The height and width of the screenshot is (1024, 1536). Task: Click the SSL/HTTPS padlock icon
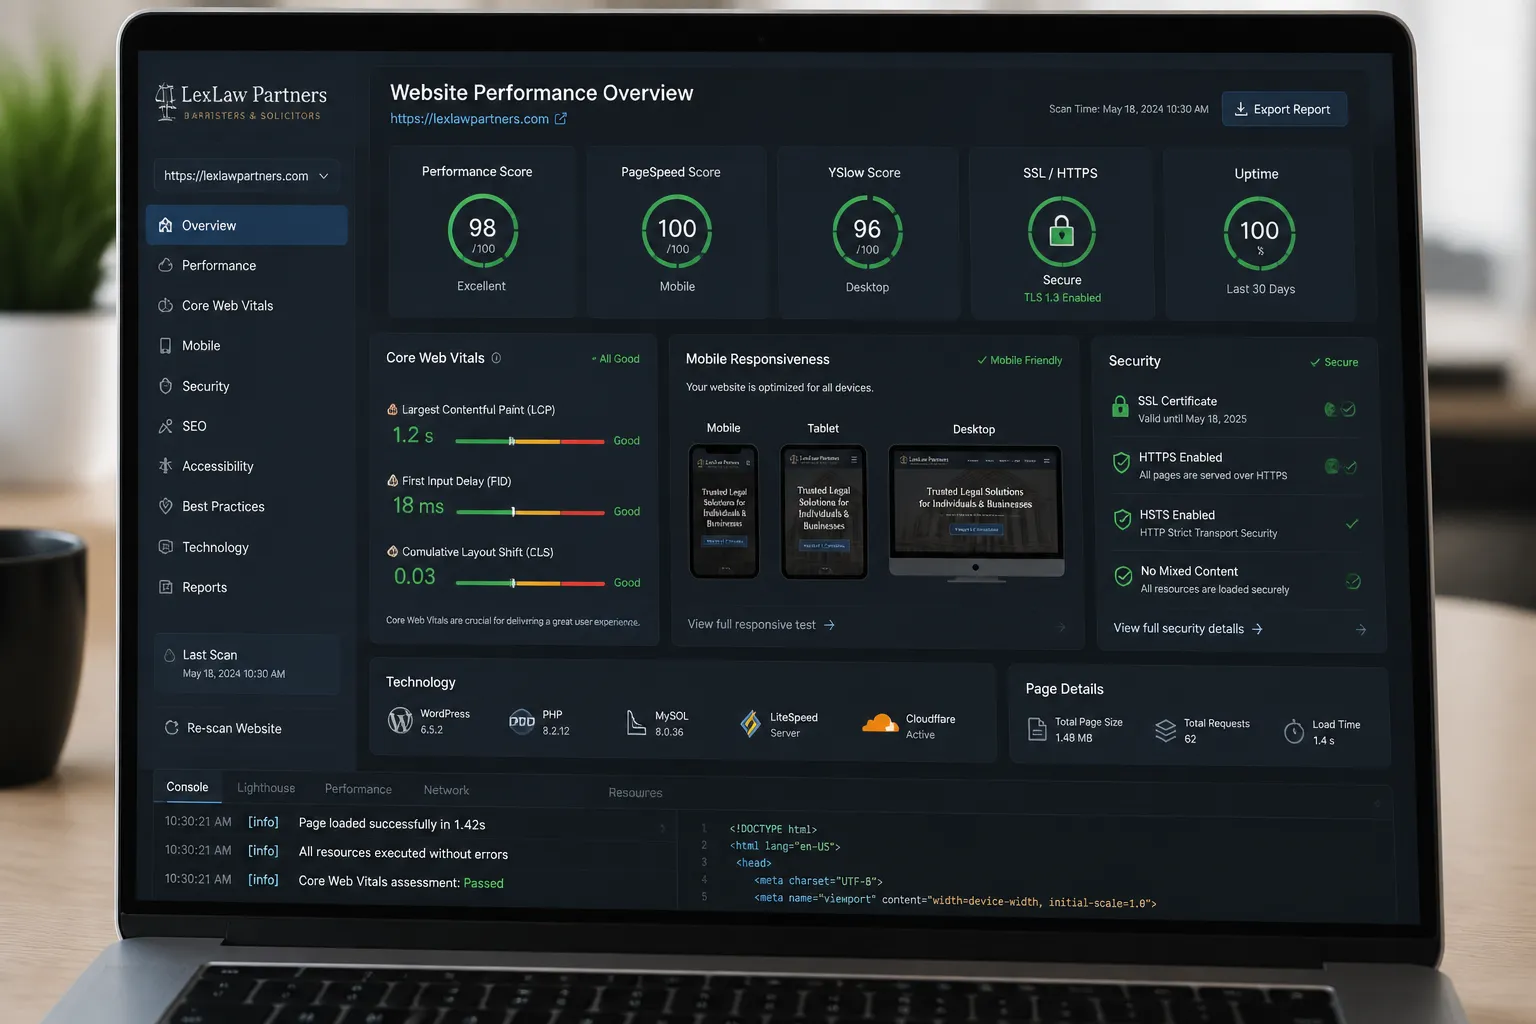click(1062, 232)
